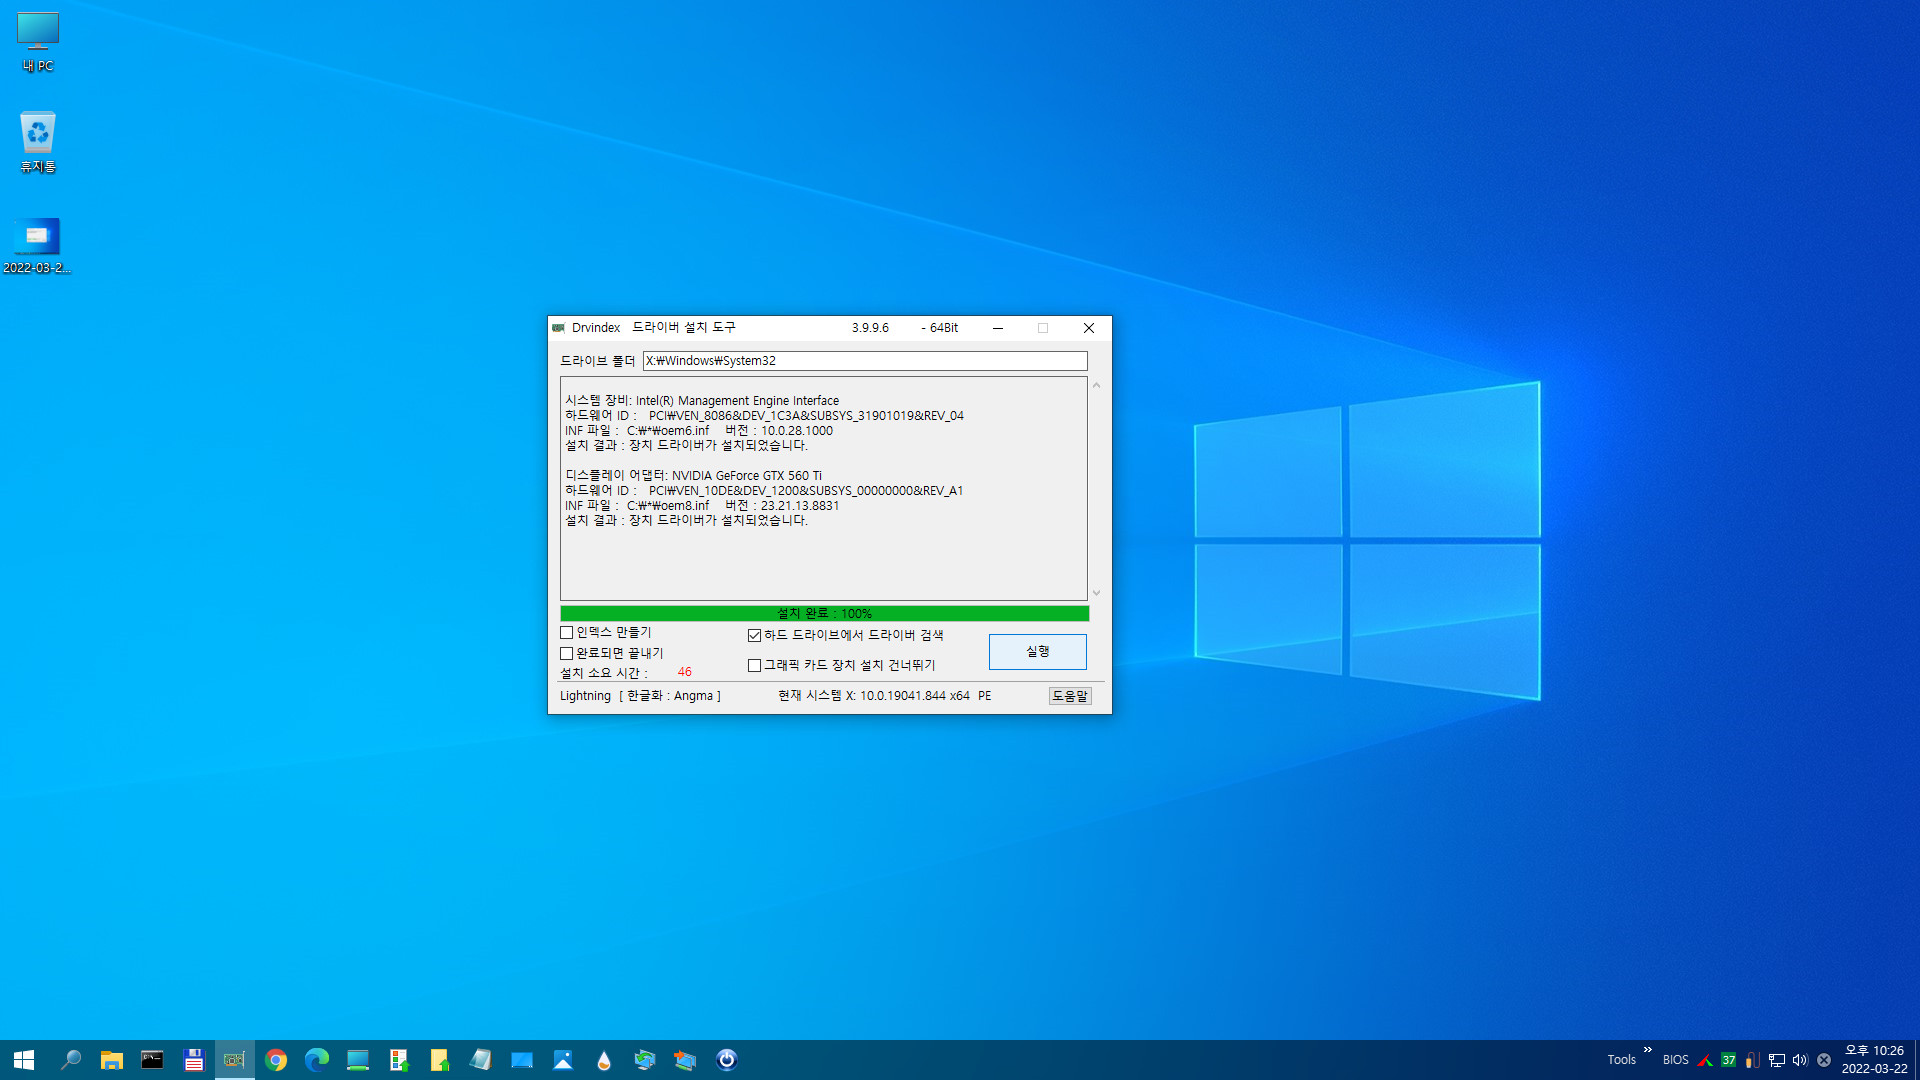Open the magnifier search icon in taskbar
Image resolution: width=1920 pixels, height=1080 pixels.
(x=70, y=1060)
